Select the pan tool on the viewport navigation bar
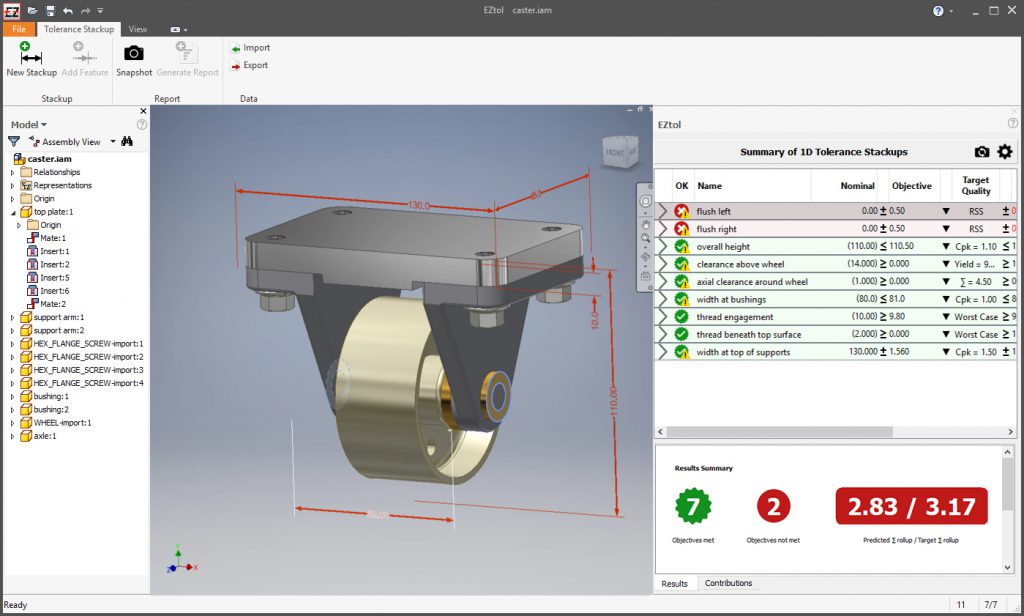This screenshot has height=616, width=1024. tap(645, 225)
